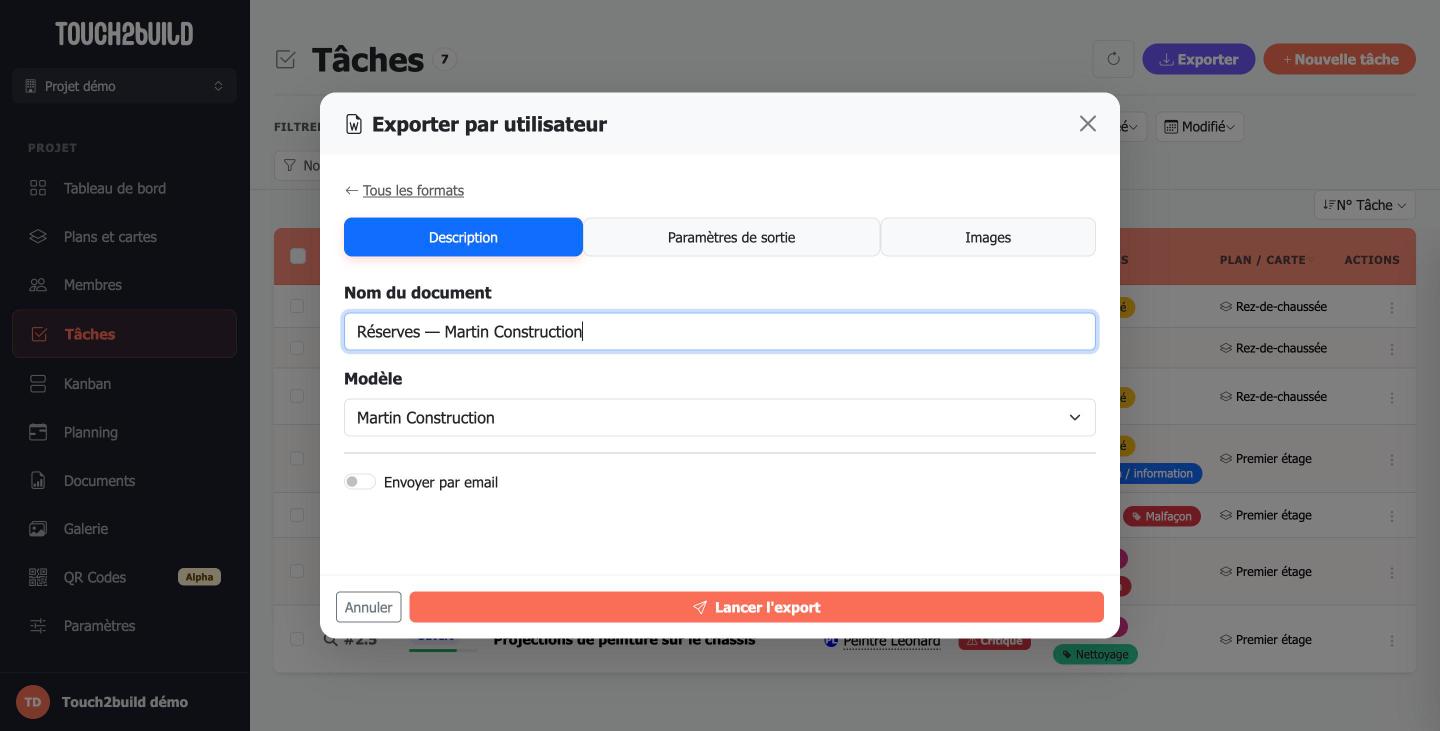This screenshot has width=1440, height=731.
Task: Click the Touch2build logo
Action: (x=124, y=34)
